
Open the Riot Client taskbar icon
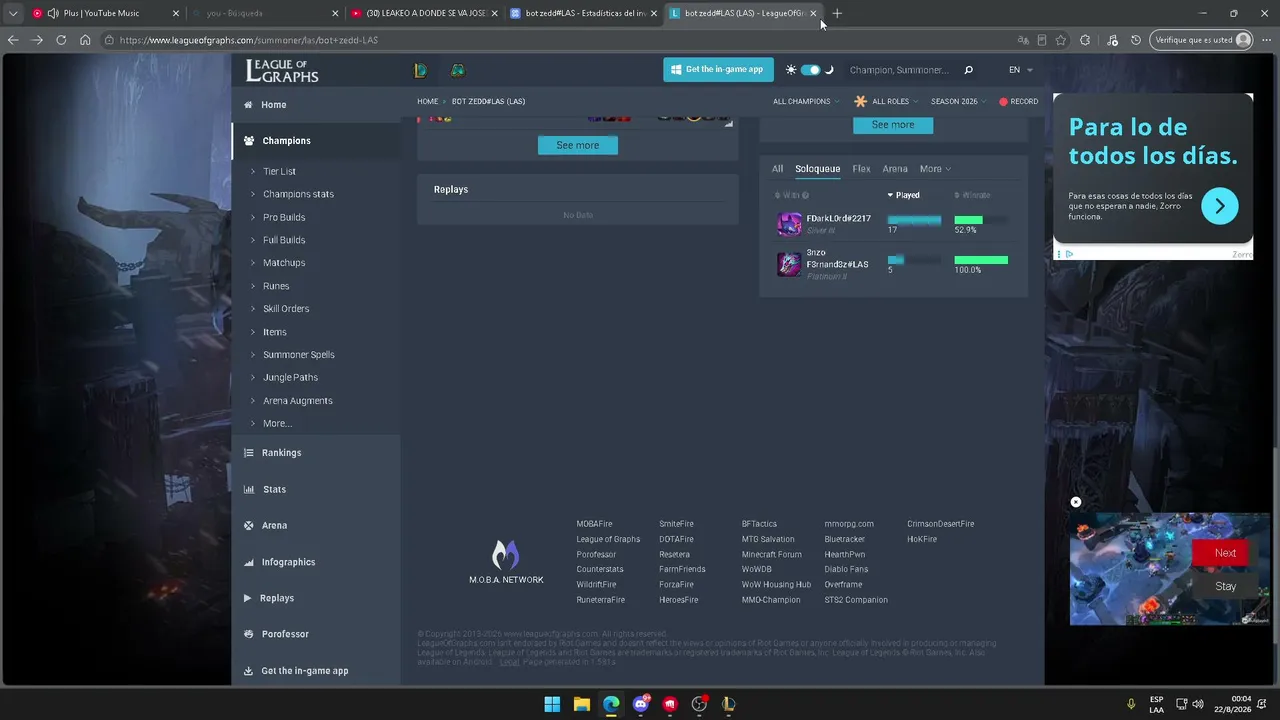(x=670, y=704)
